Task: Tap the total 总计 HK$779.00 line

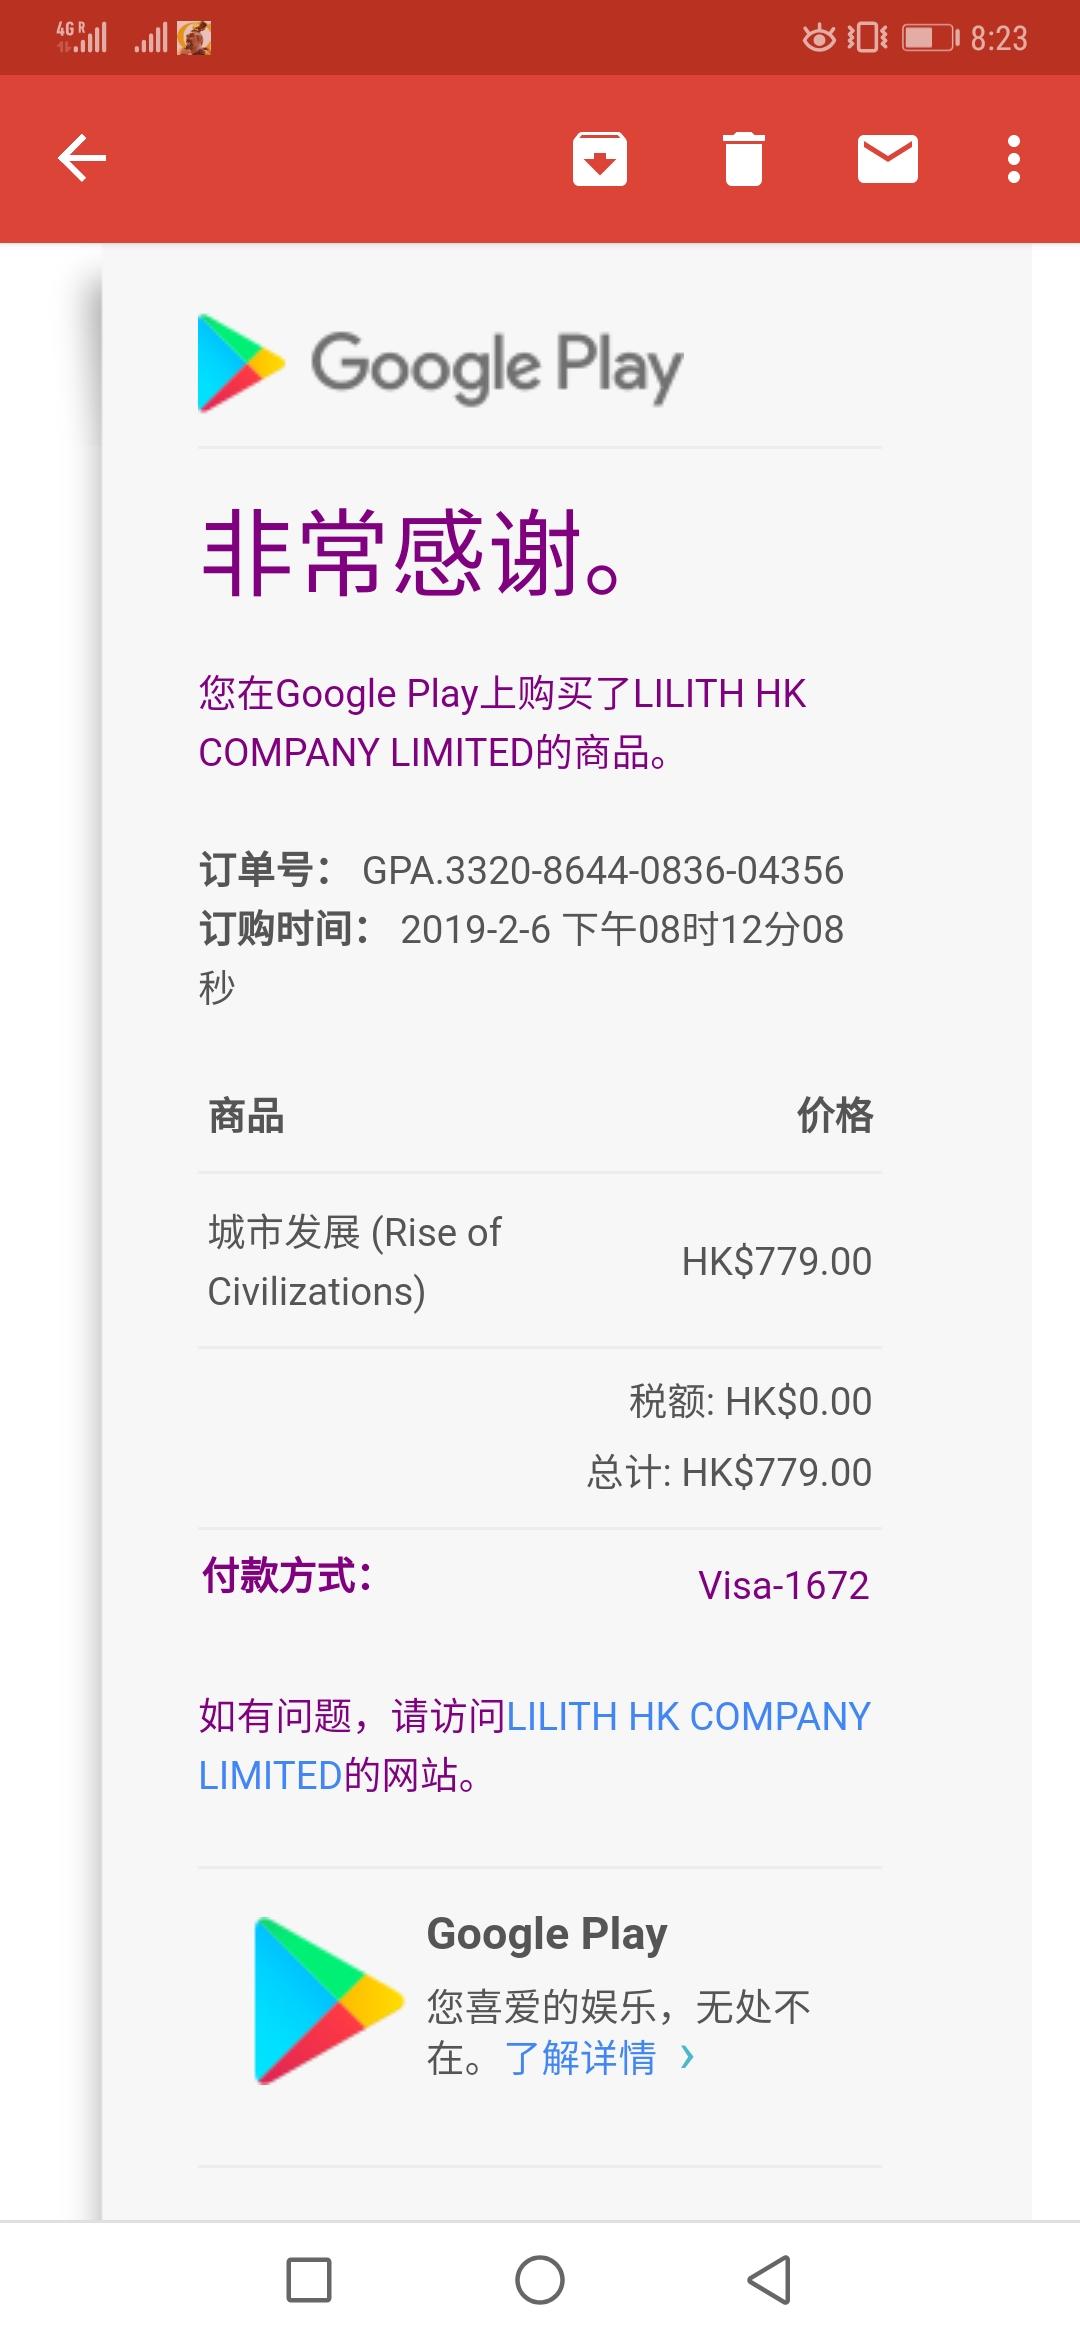Action: [x=729, y=1473]
